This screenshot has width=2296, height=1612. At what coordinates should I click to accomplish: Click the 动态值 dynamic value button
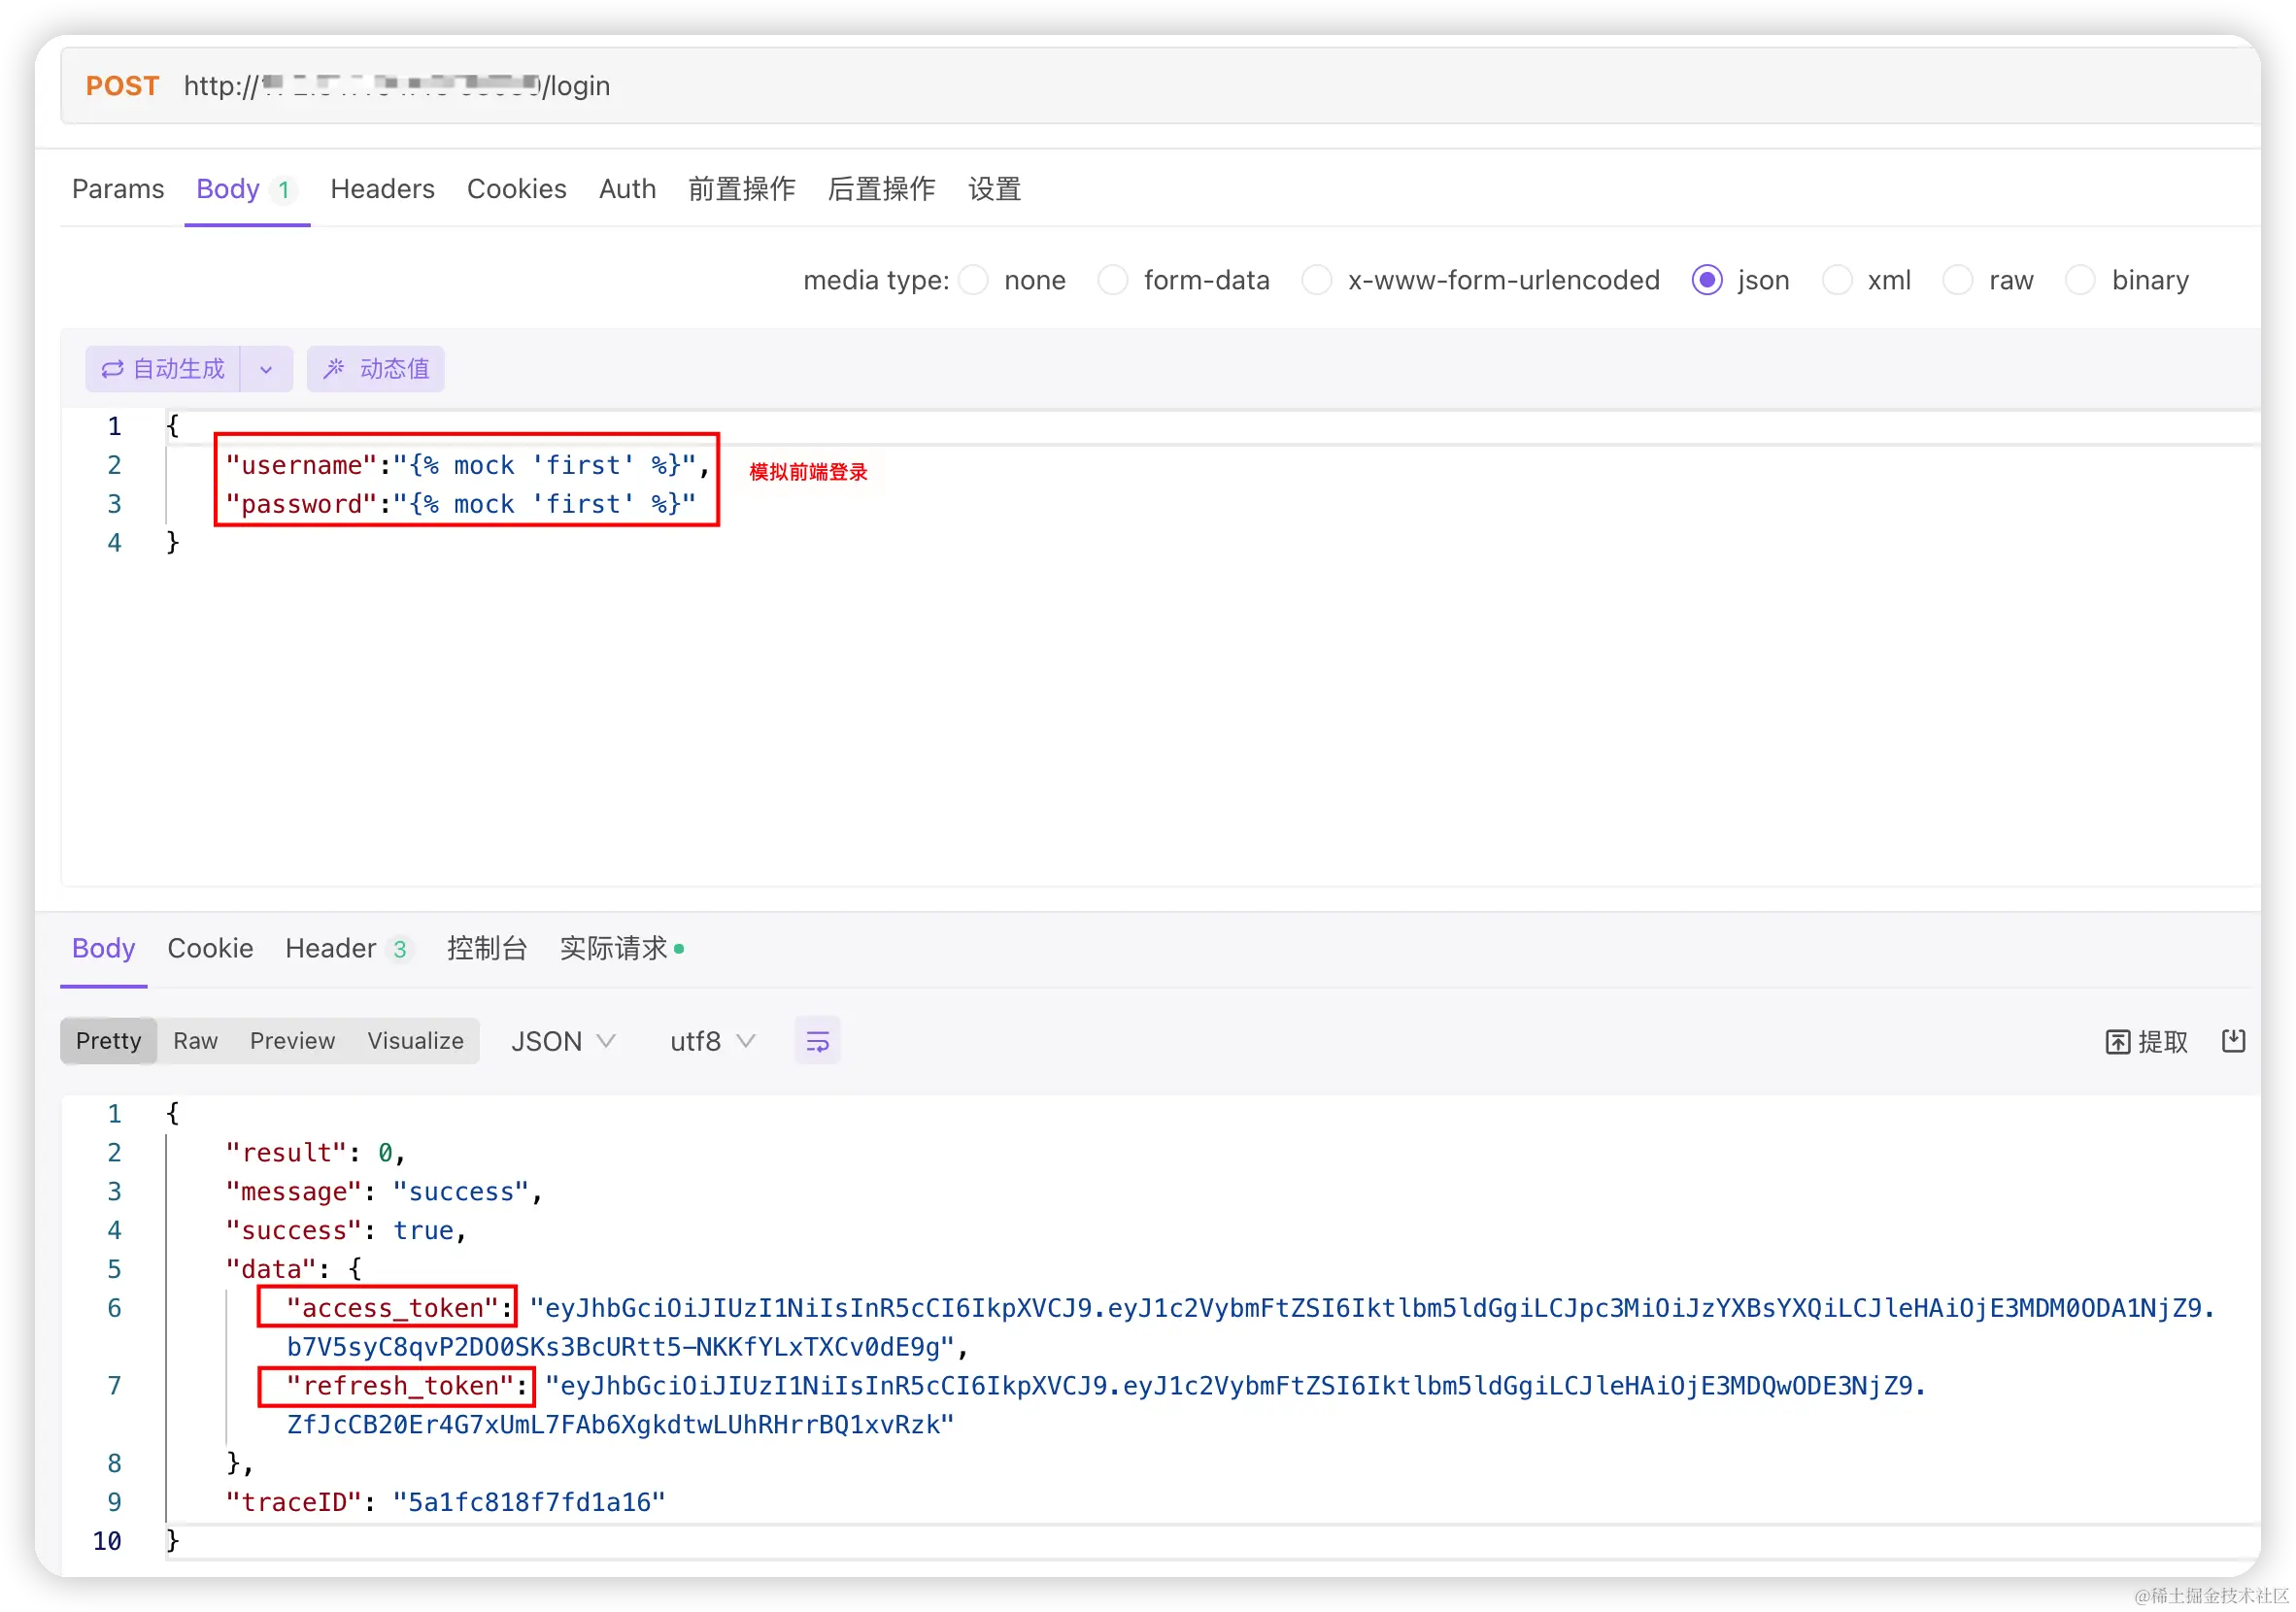point(375,369)
